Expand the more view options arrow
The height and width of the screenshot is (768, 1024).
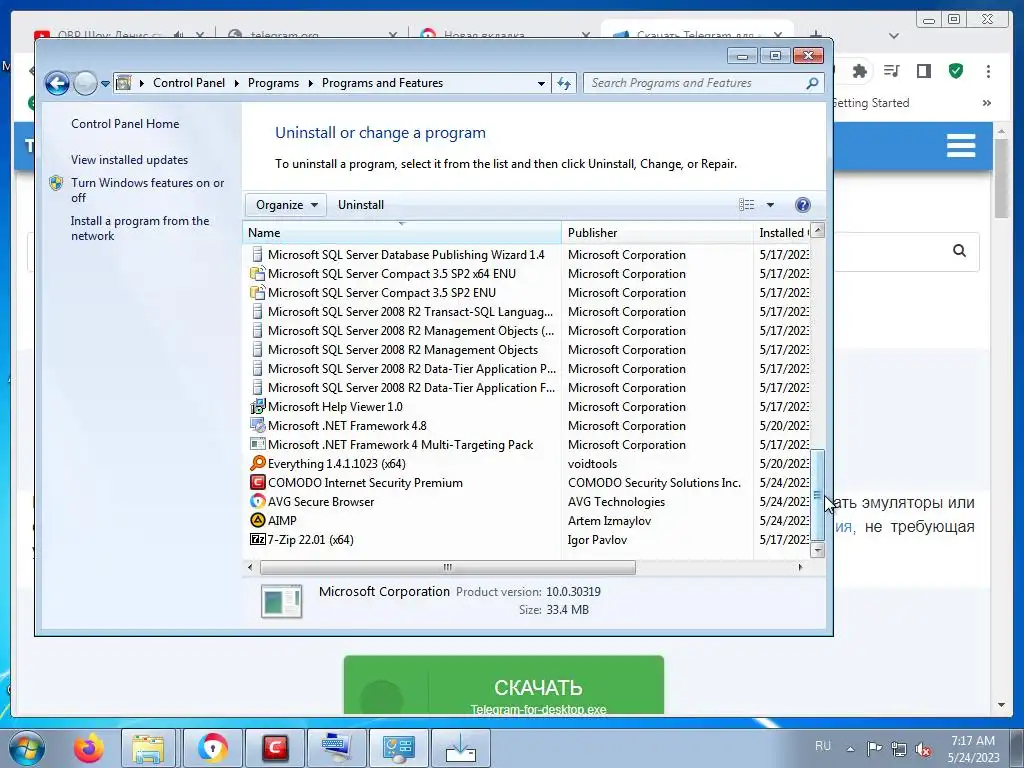[770, 205]
